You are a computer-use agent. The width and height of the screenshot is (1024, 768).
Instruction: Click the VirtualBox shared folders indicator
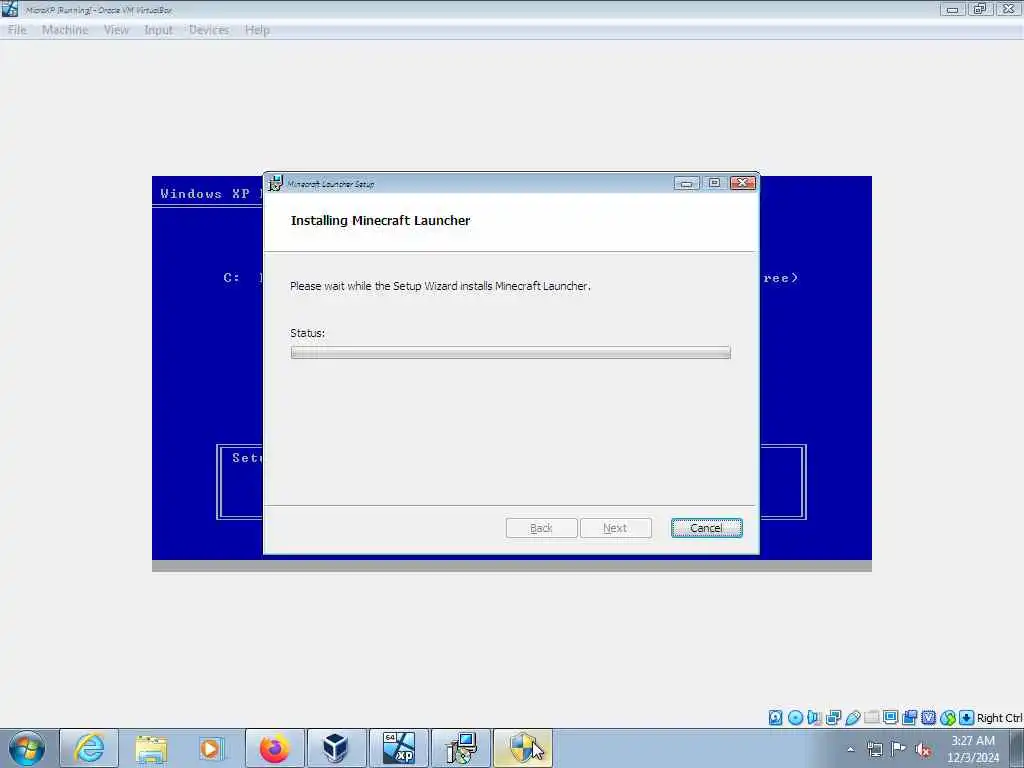click(871, 718)
